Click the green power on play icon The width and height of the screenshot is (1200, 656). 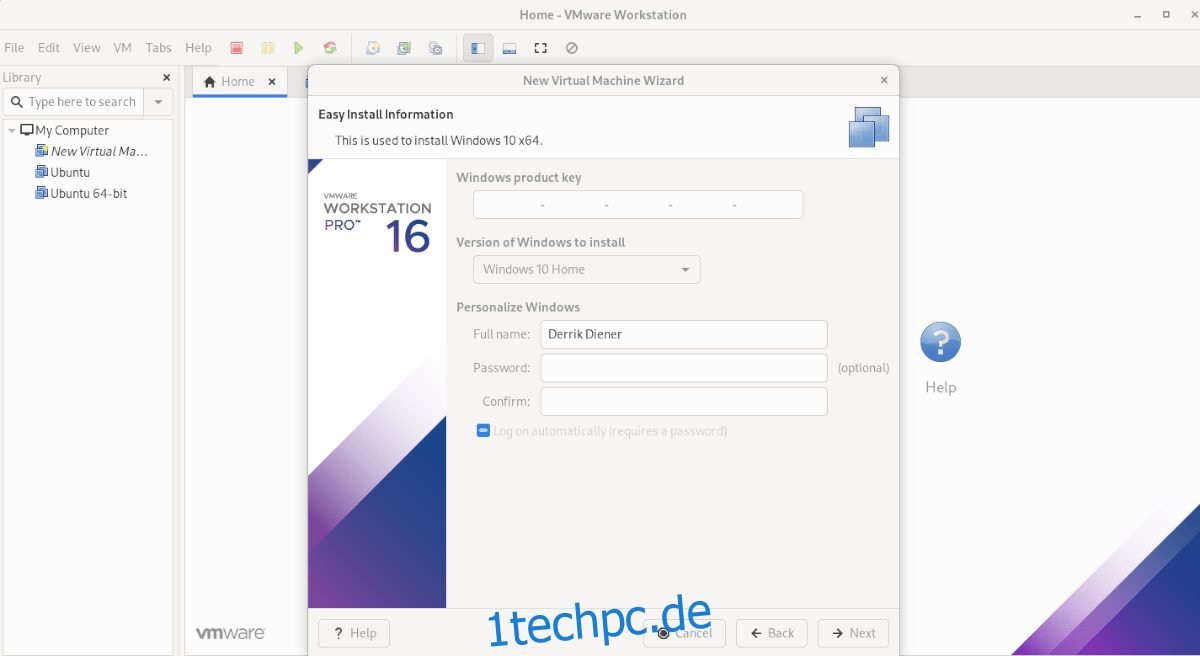298,47
